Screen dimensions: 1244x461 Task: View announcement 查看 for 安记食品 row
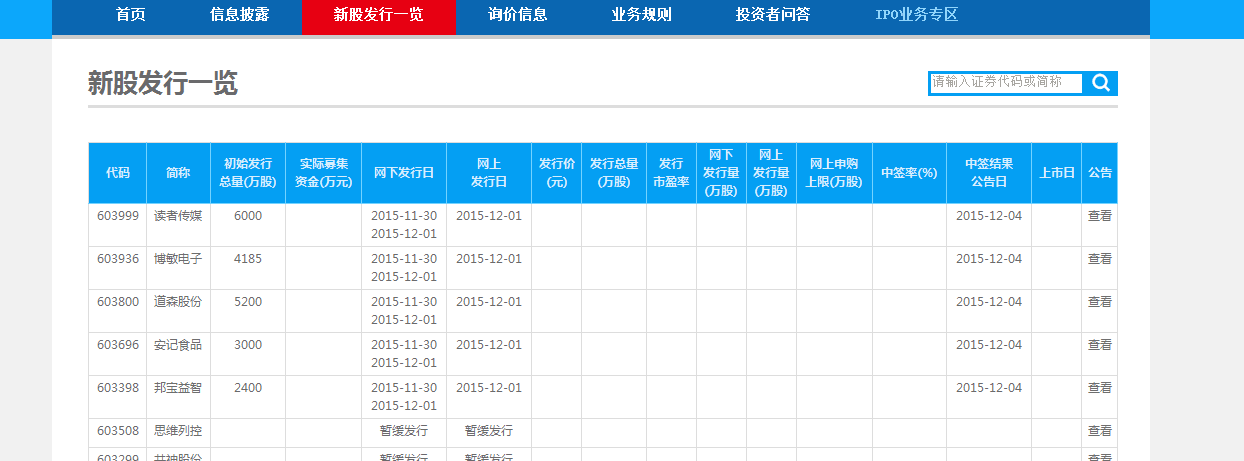1100,345
